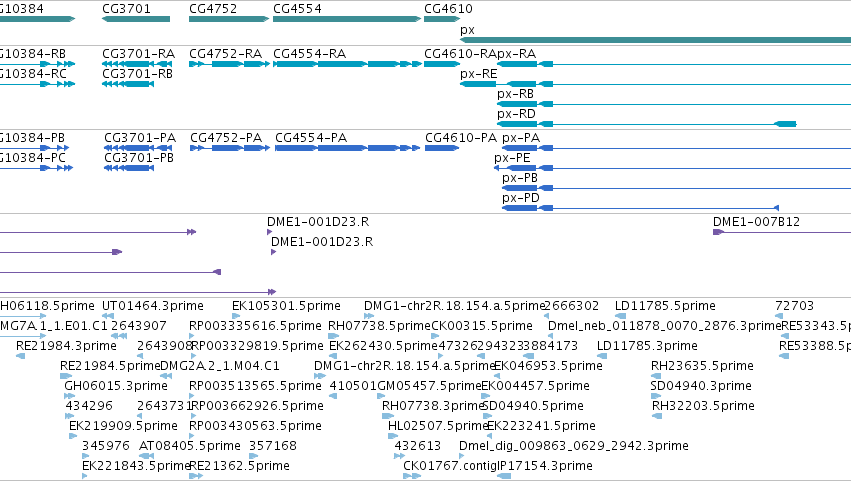Click the px-PB protein label

click(520, 178)
